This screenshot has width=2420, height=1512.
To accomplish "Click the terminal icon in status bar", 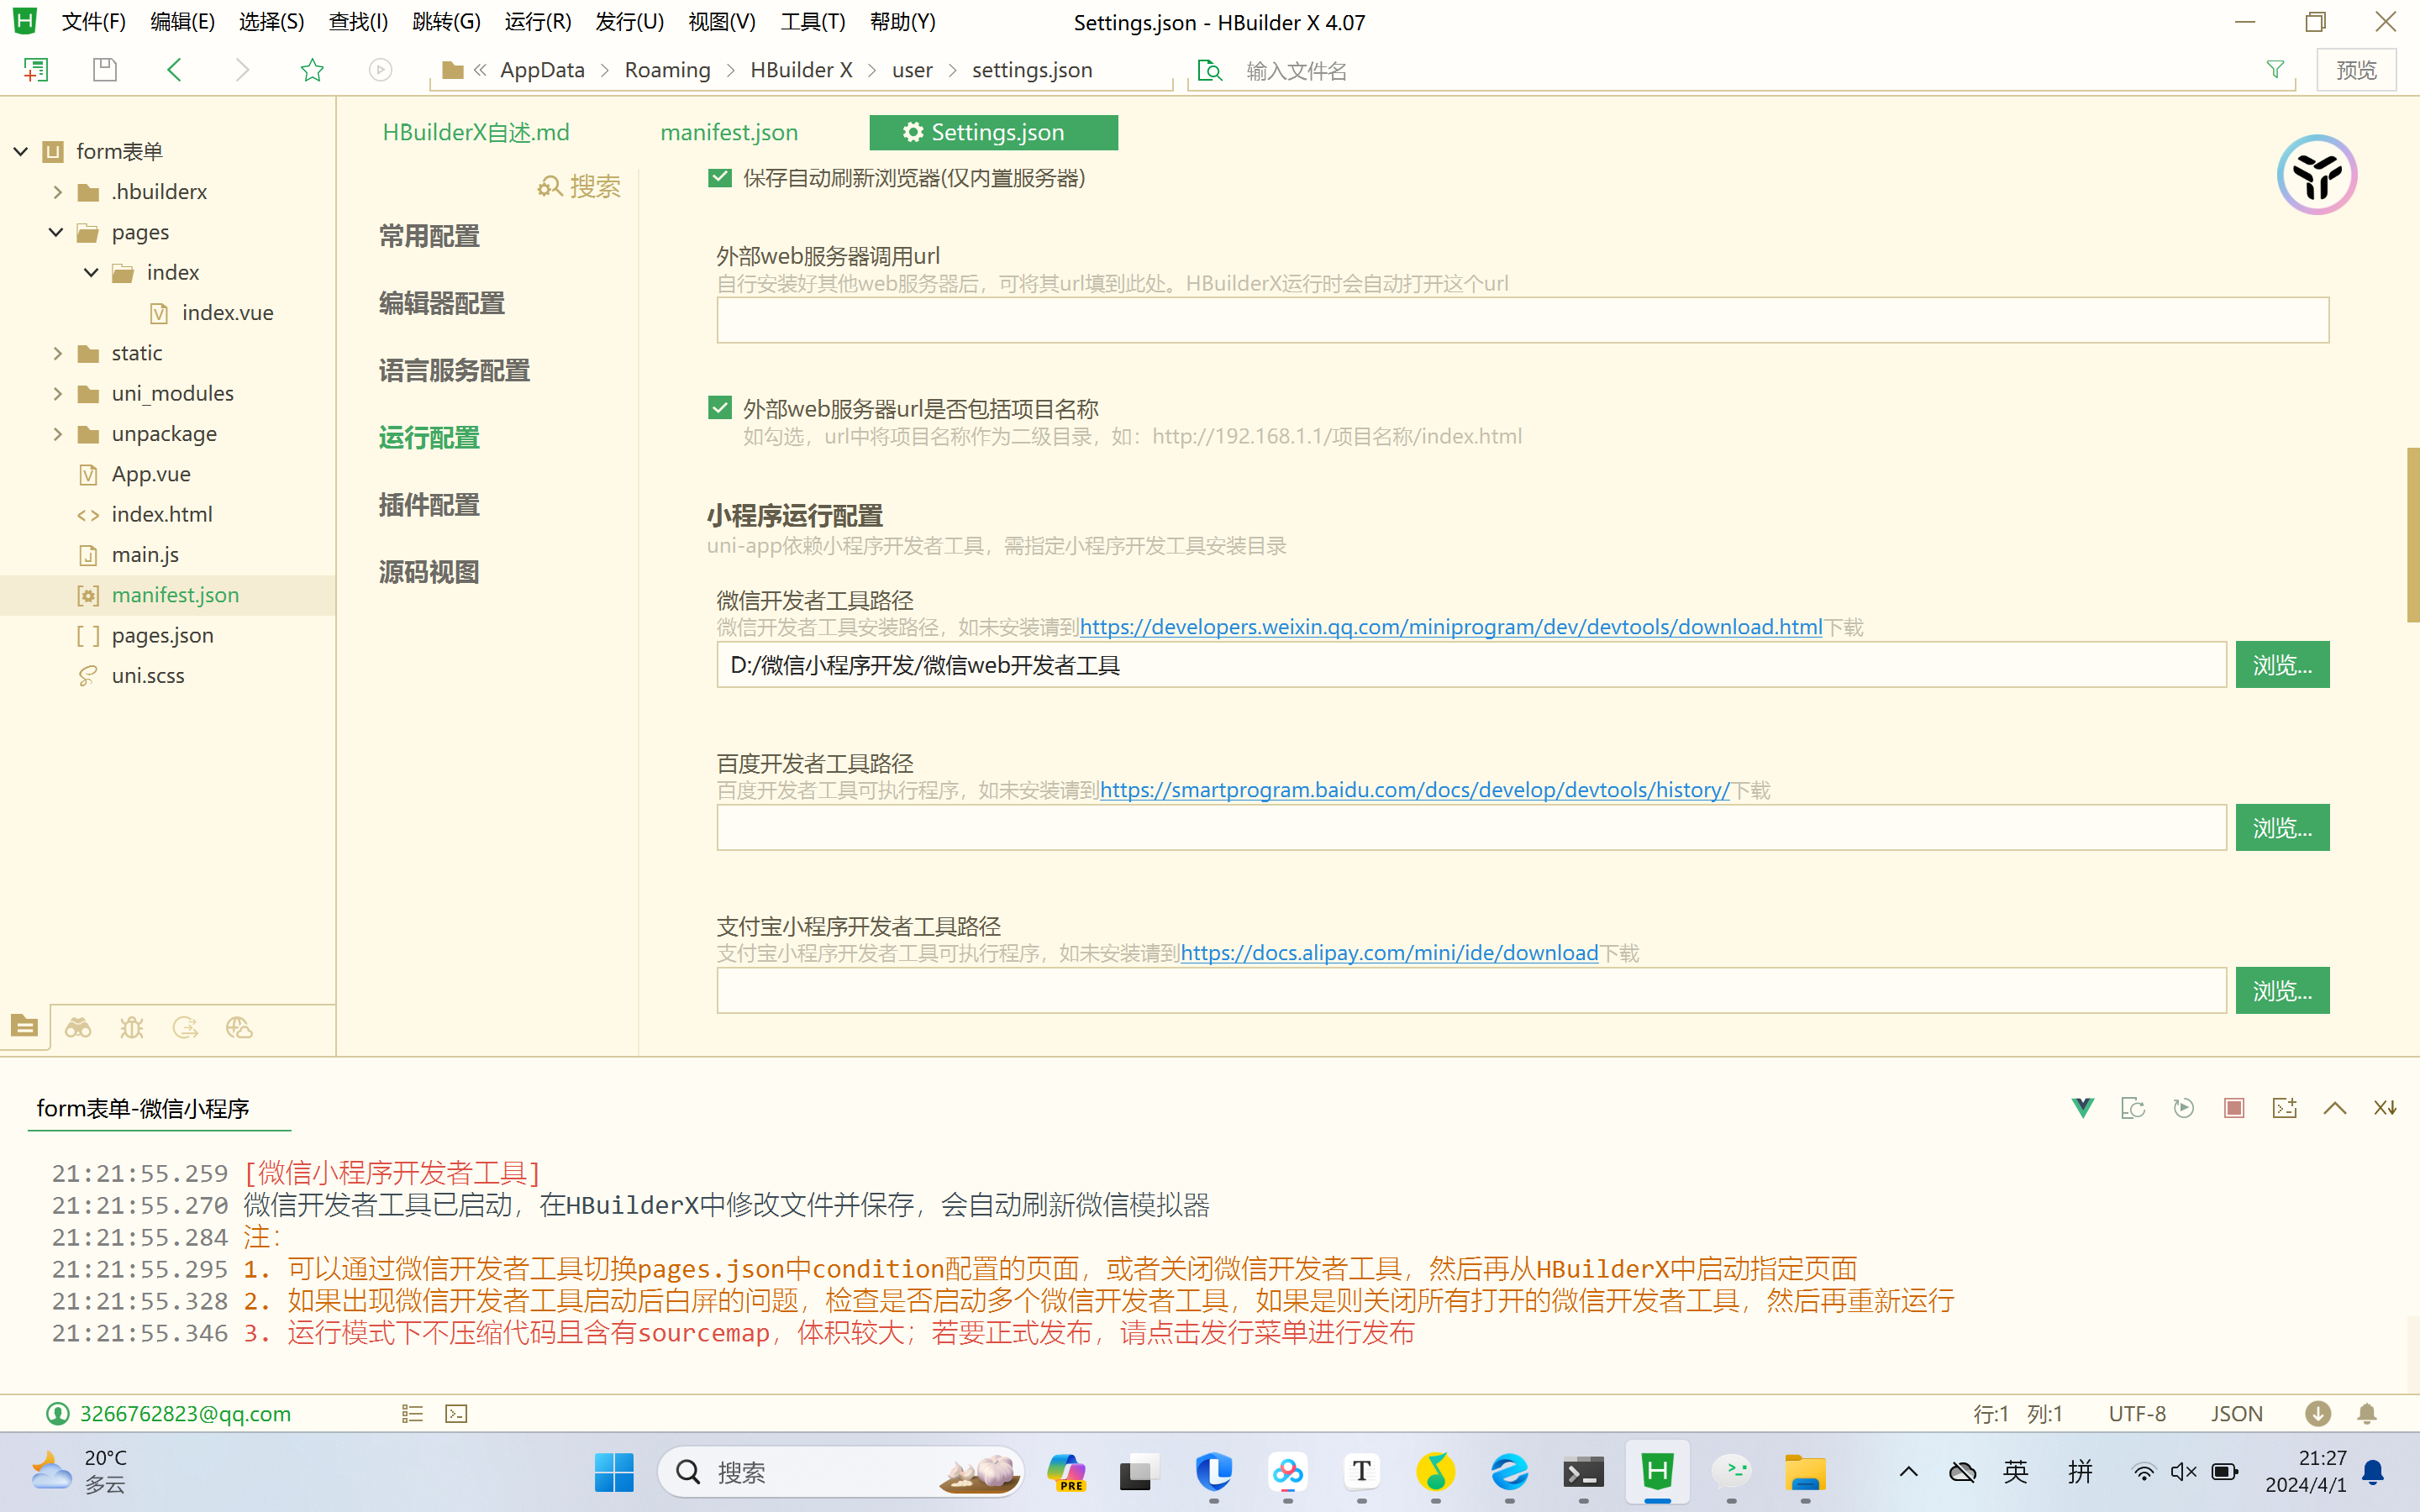I will [457, 1413].
